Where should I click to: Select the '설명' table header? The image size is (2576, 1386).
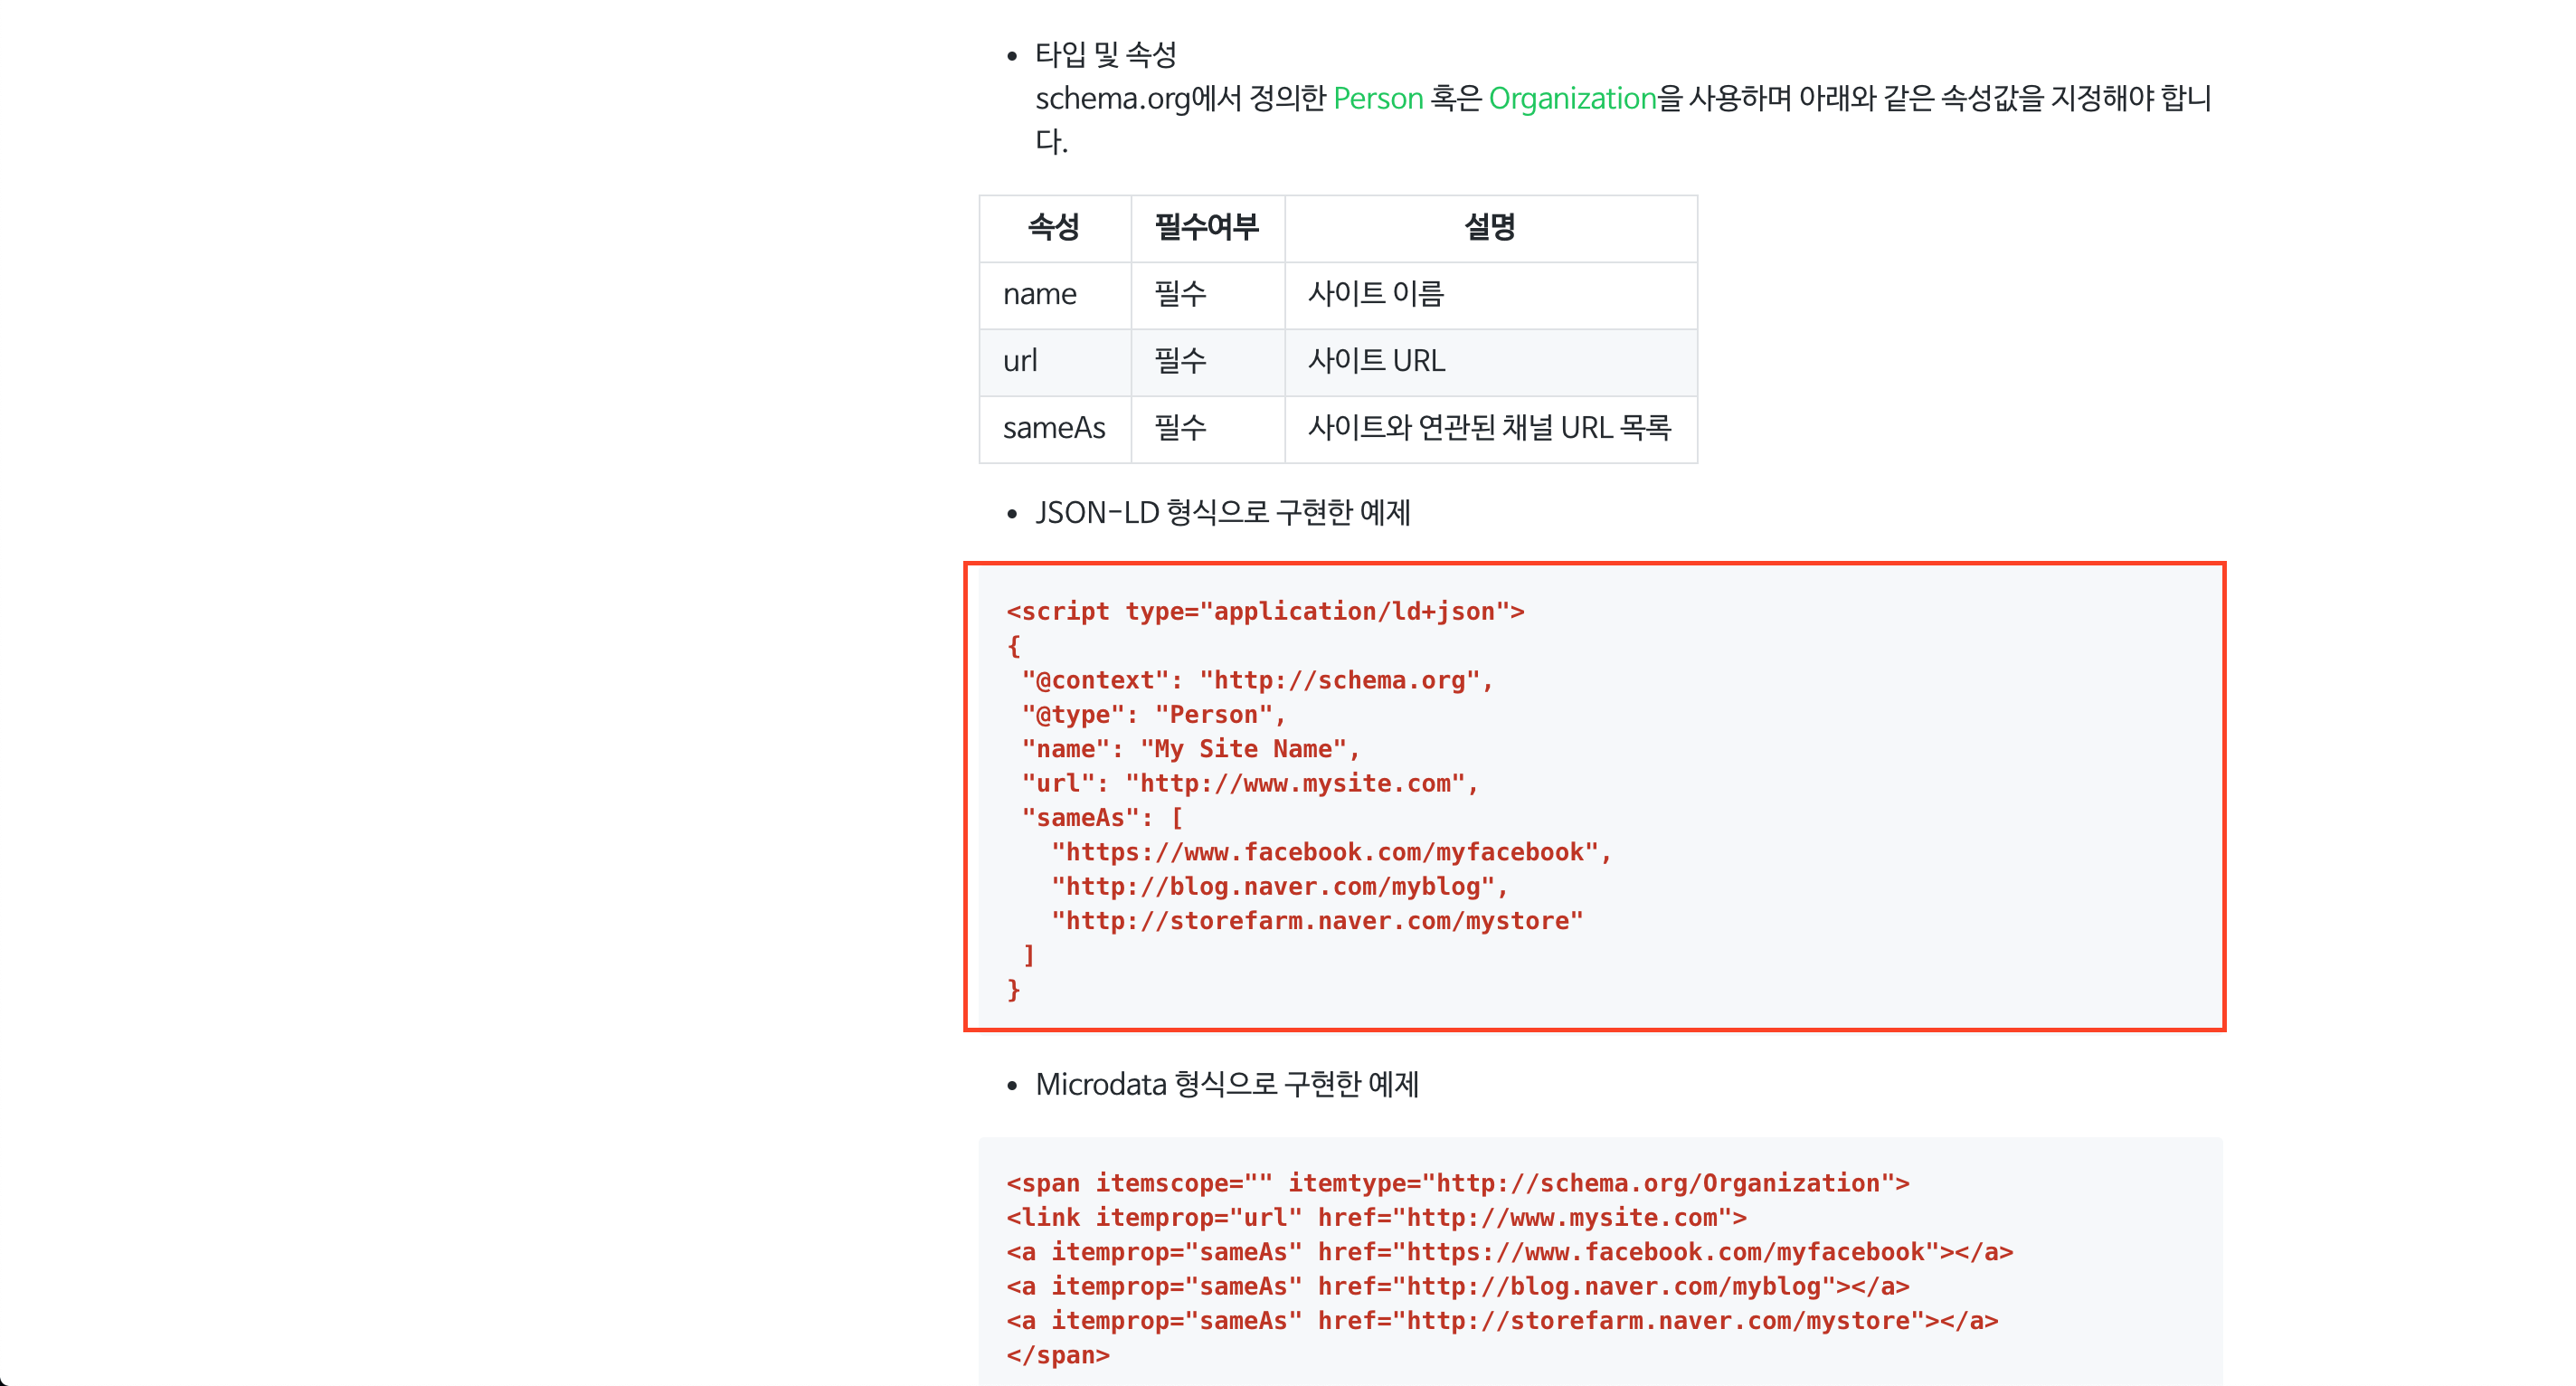(1490, 227)
